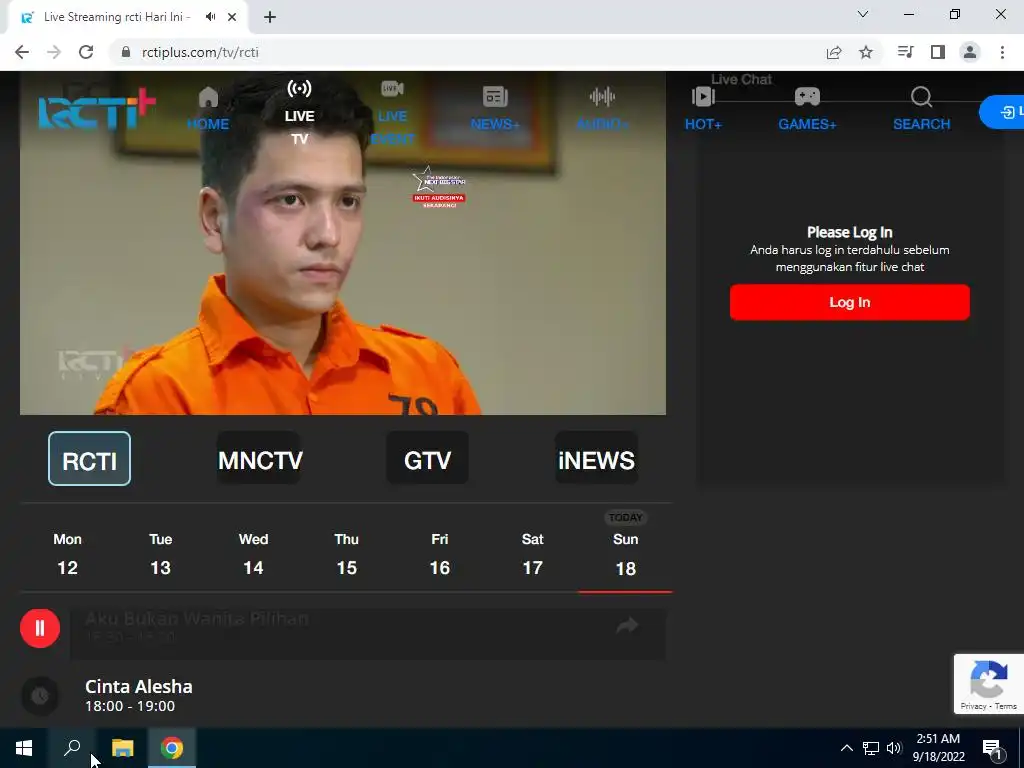
Task: Switch to the MNCTV channel
Action: [x=259, y=458]
